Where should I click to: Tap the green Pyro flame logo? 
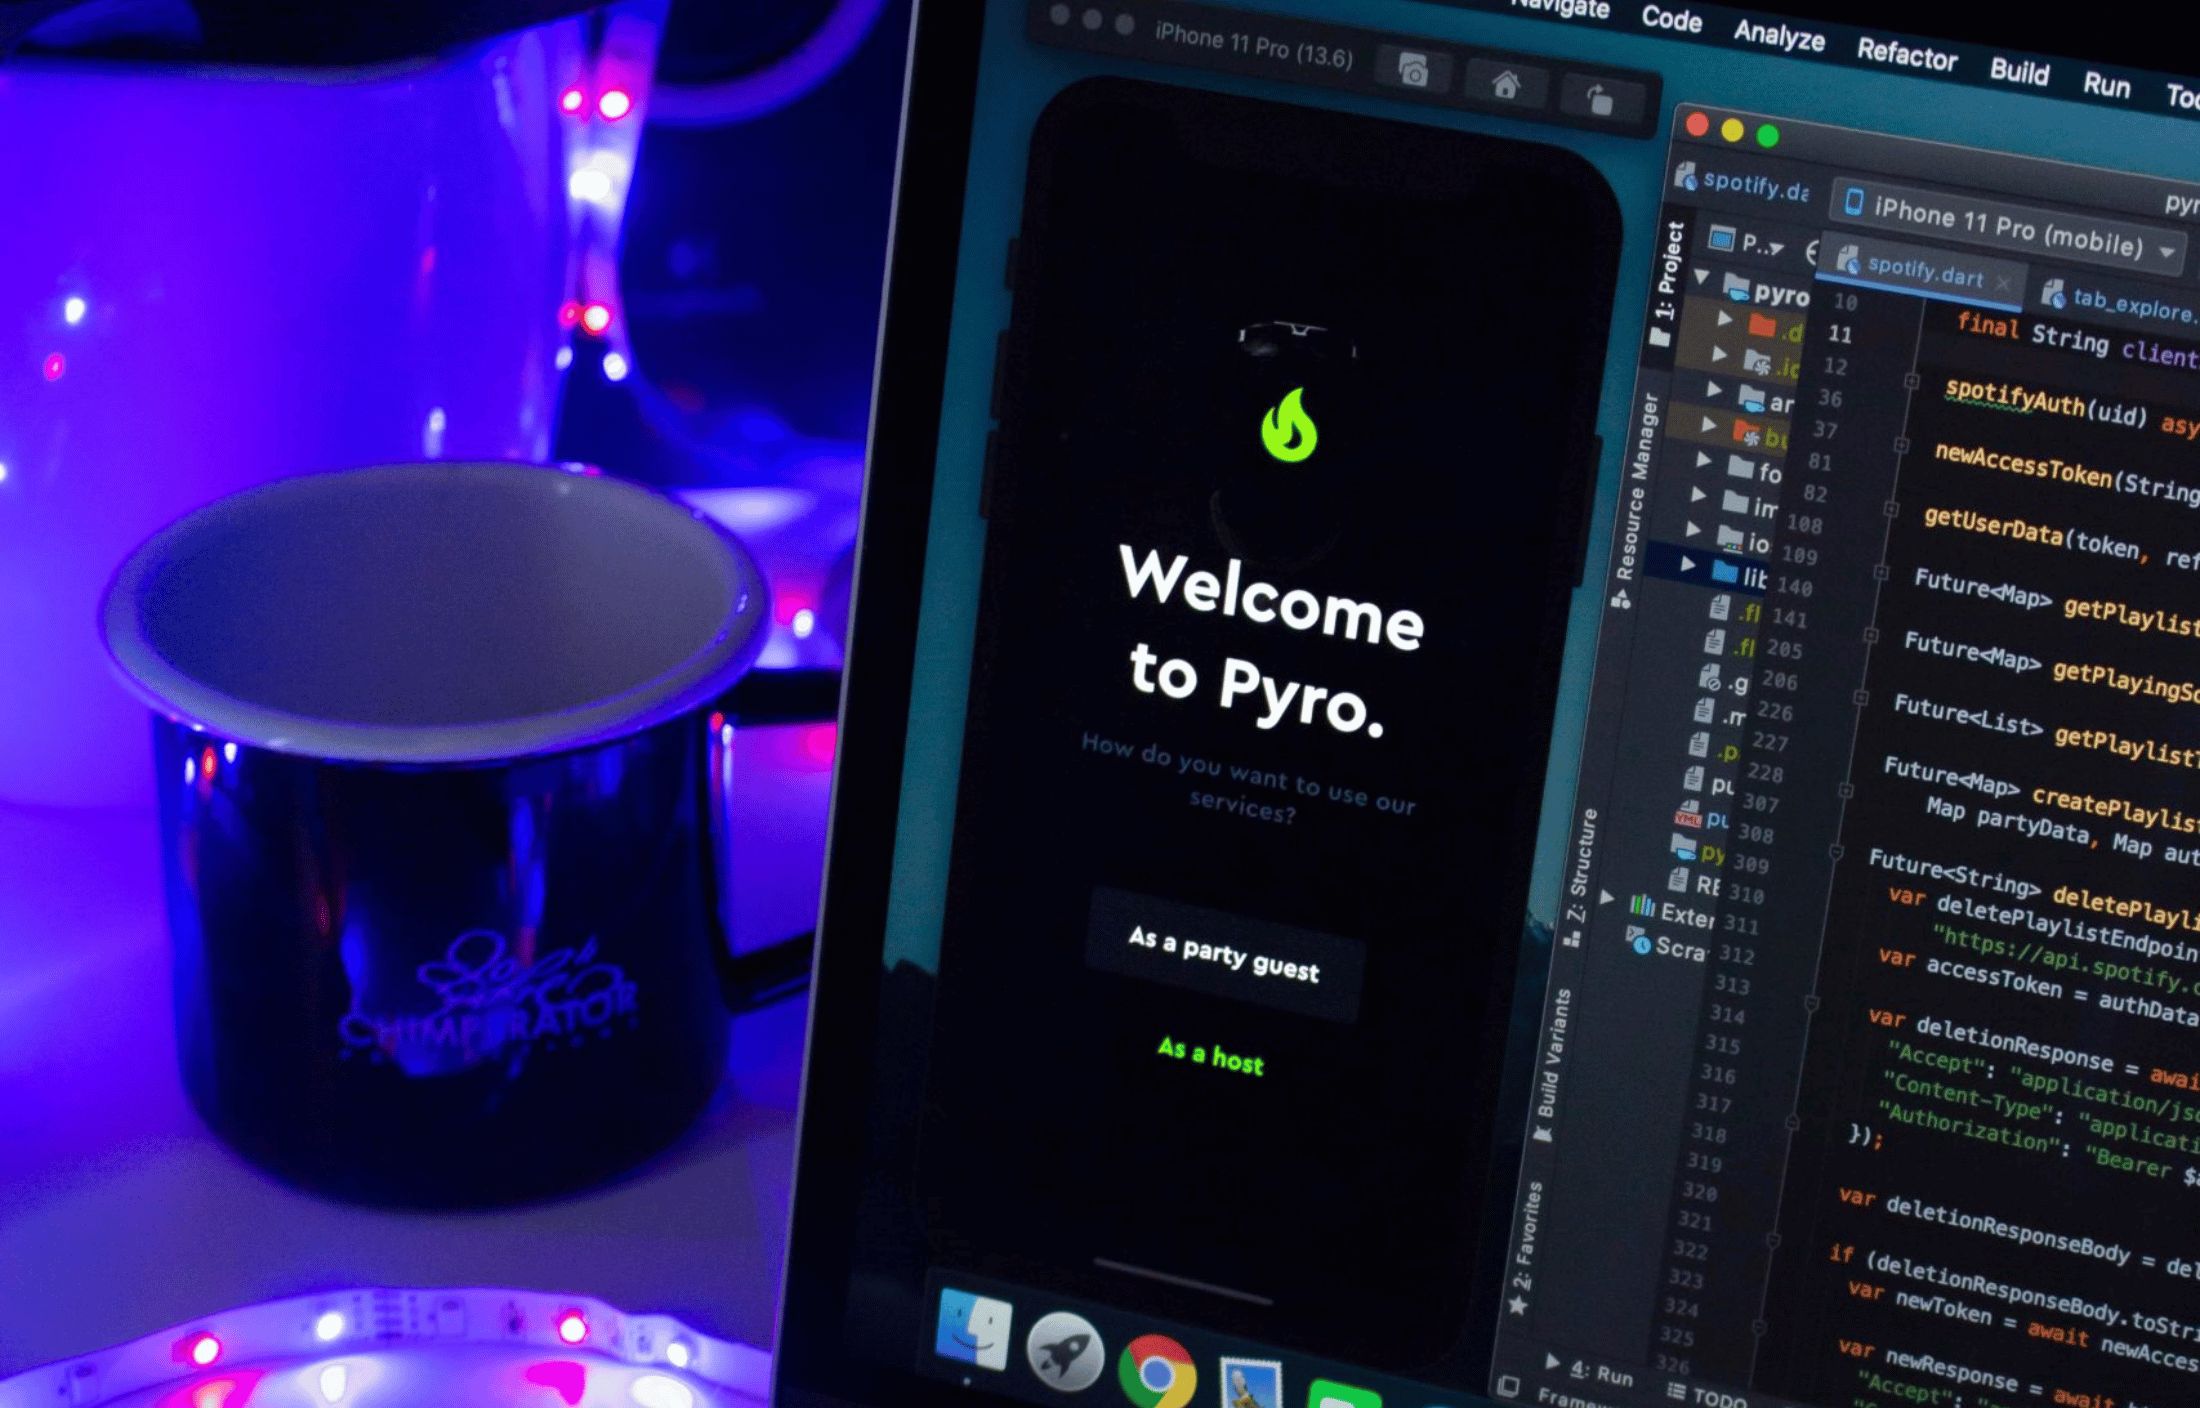(x=1289, y=424)
